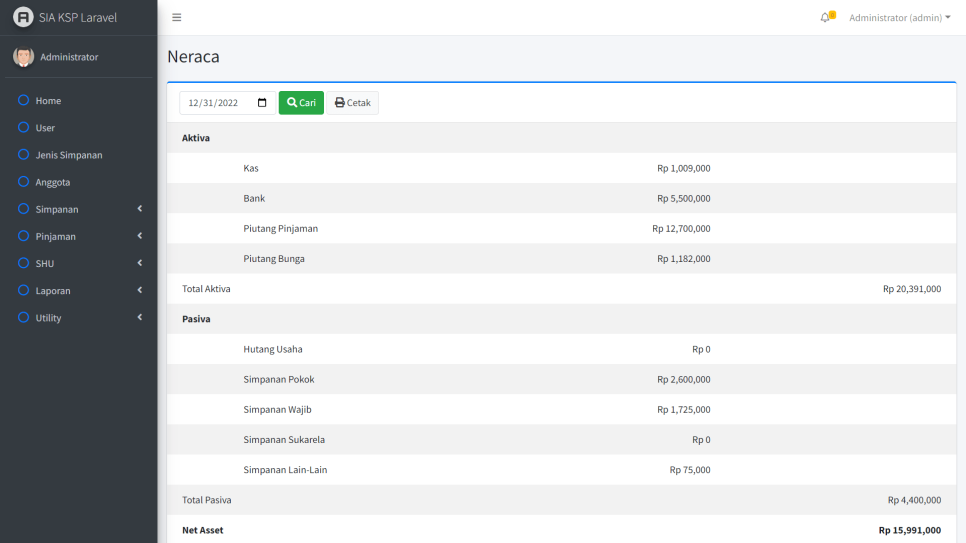Screen dimensions: 966x543
Task: Click the green Cari search button
Action: click(301, 103)
